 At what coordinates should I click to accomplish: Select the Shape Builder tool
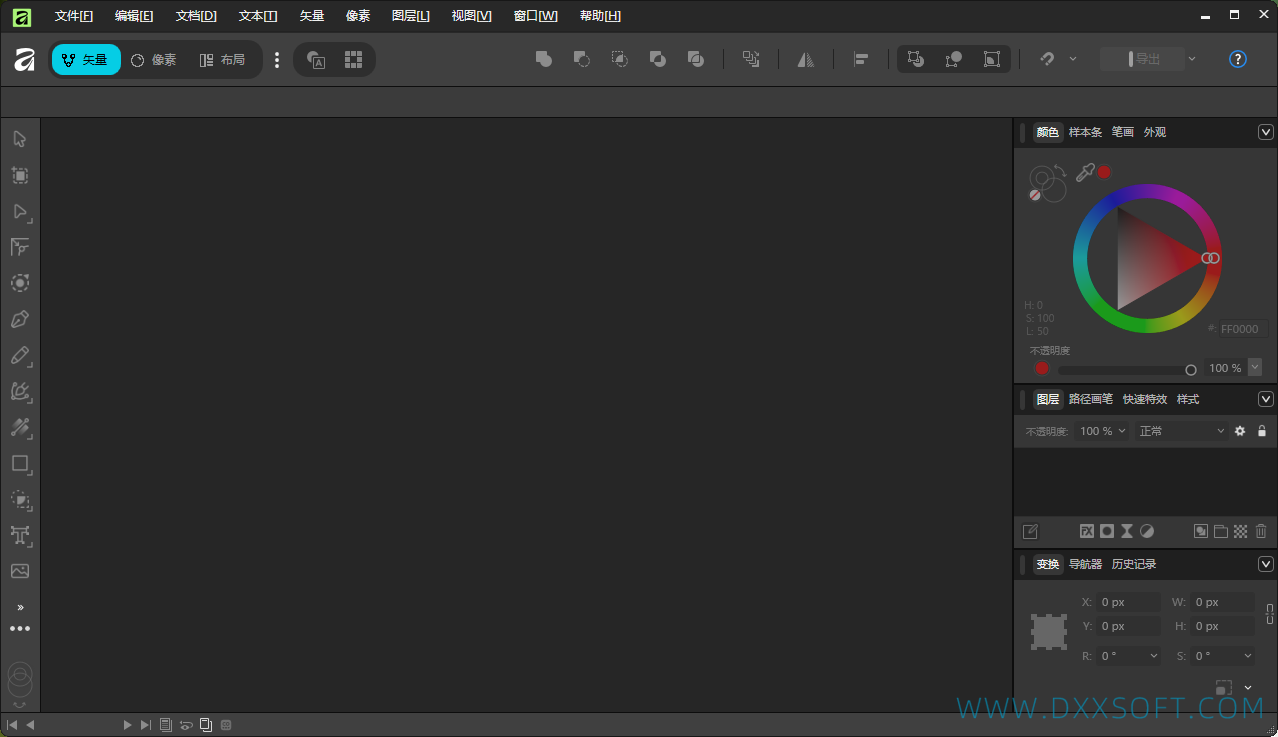pyautogui.click(x=20, y=499)
